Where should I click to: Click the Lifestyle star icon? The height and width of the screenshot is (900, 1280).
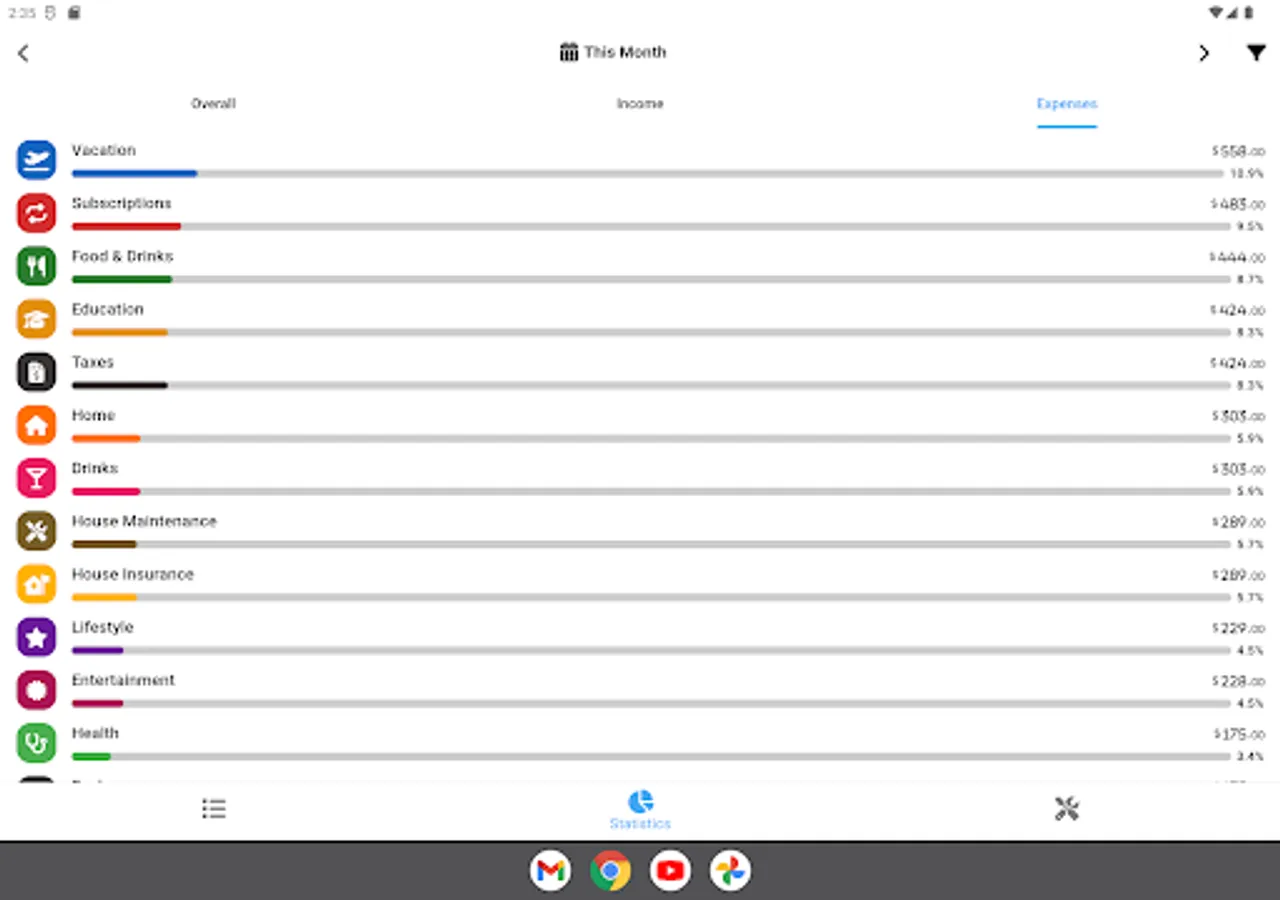[36, 637]
